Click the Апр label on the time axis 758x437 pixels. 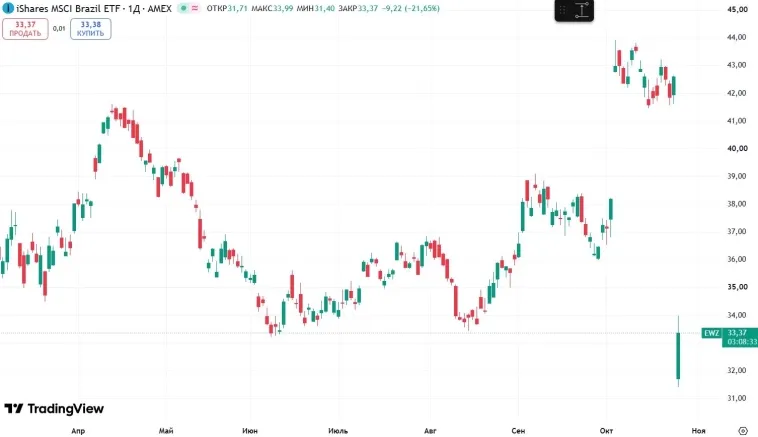click(x=78, y=431)
